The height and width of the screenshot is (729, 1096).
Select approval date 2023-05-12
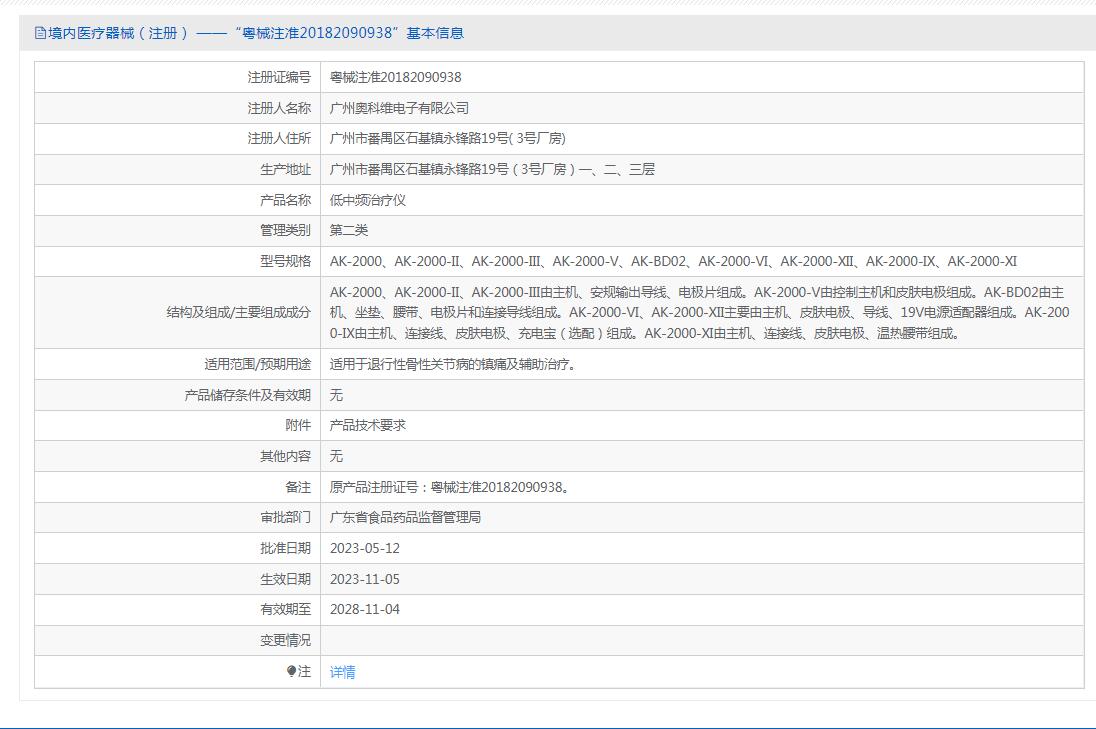point(364,548)
